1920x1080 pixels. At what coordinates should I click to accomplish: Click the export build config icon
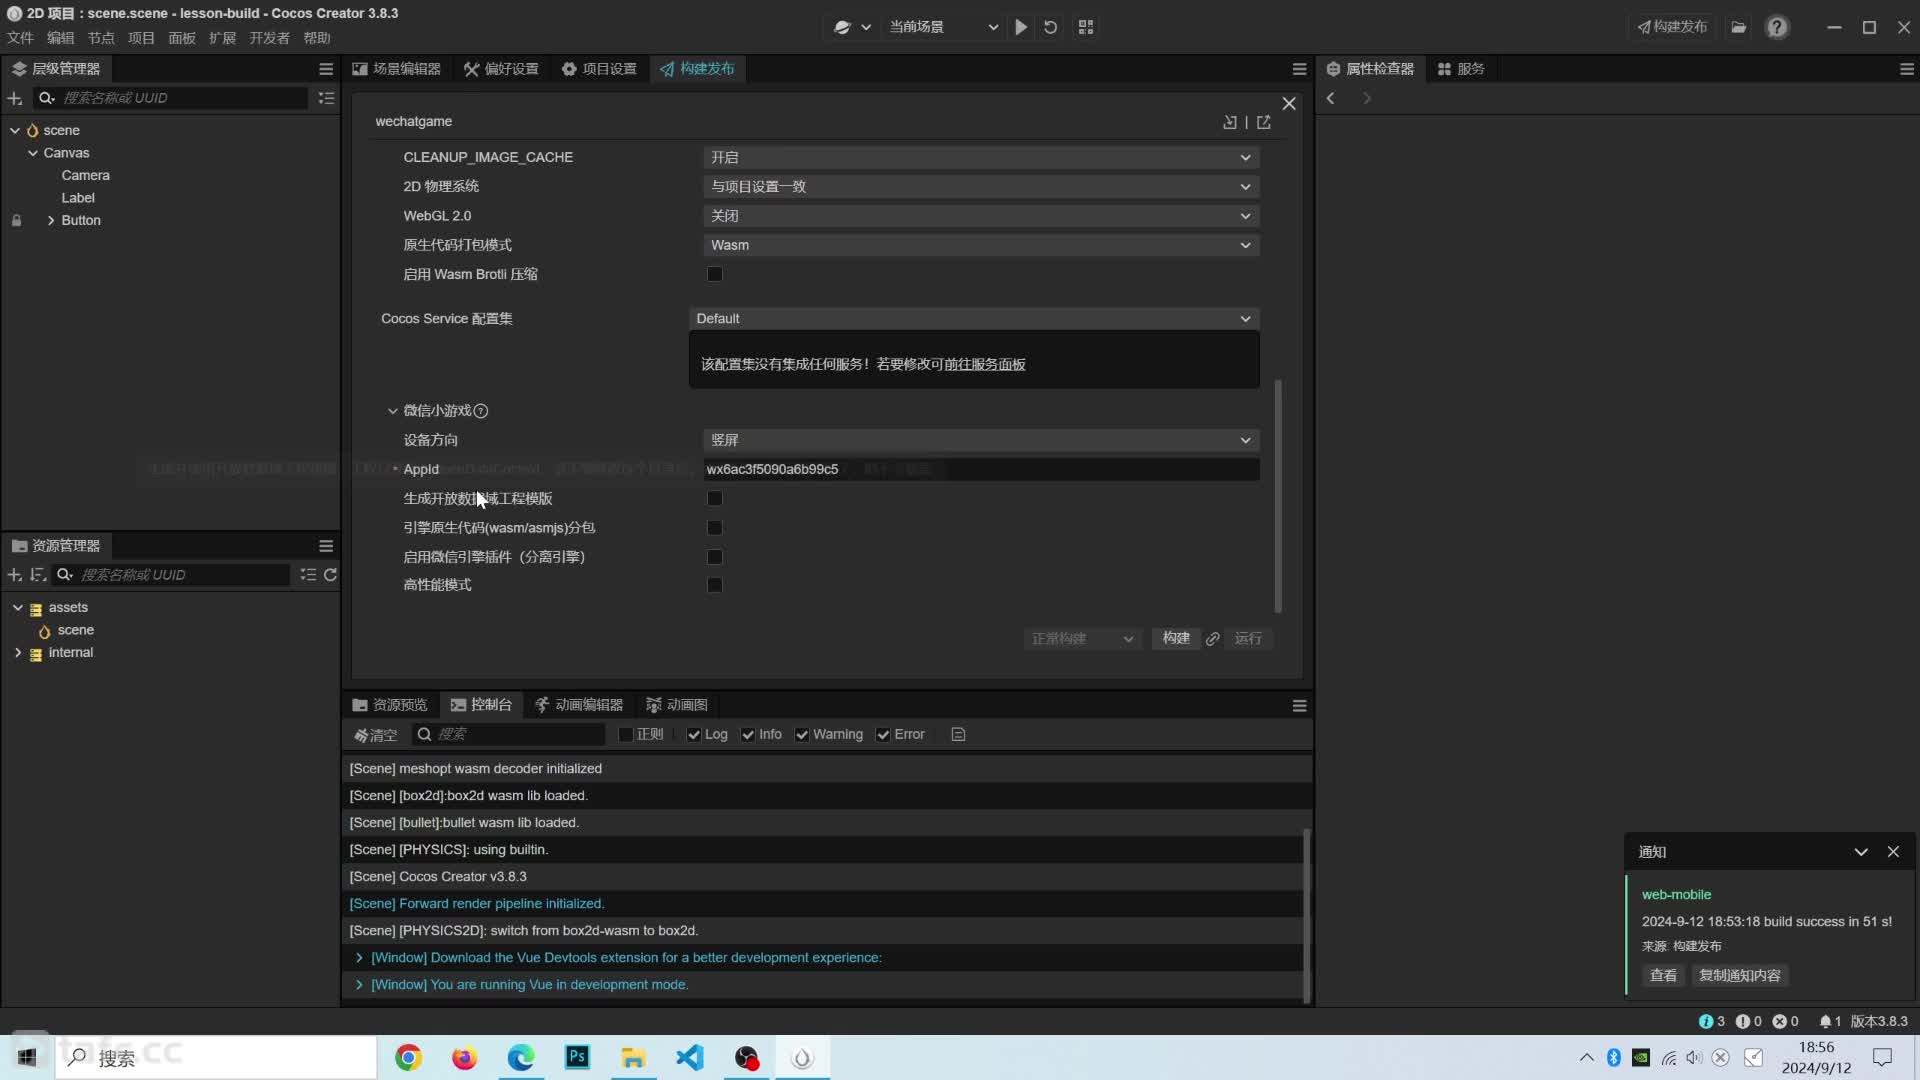[1264, 122]
